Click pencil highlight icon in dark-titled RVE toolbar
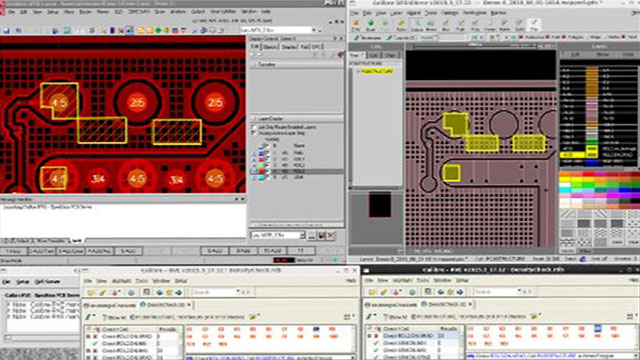 click(383, 292)
